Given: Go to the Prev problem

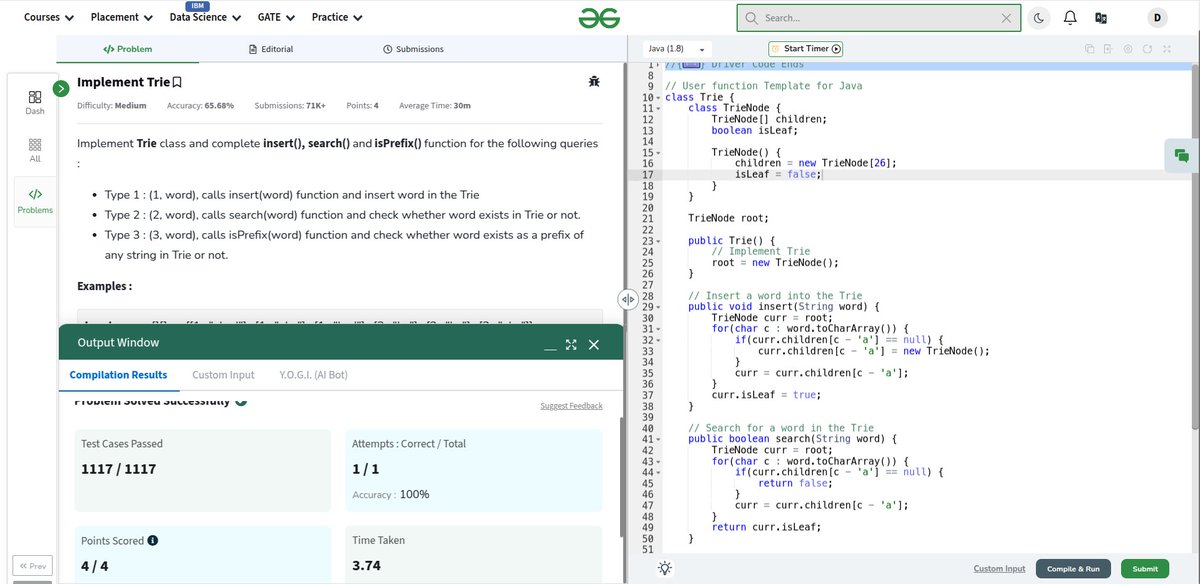Looking at the screenshot, I should (33, 566).
